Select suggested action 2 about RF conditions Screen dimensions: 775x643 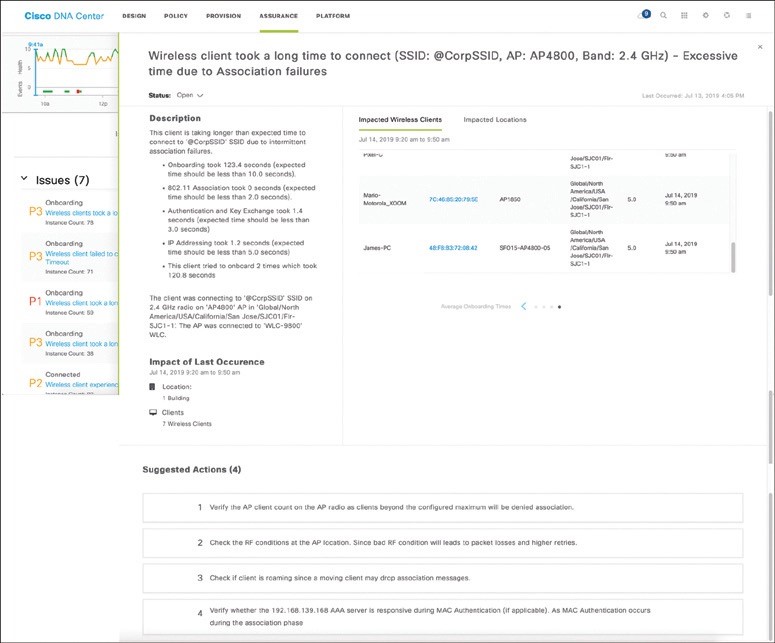(443, 543)
